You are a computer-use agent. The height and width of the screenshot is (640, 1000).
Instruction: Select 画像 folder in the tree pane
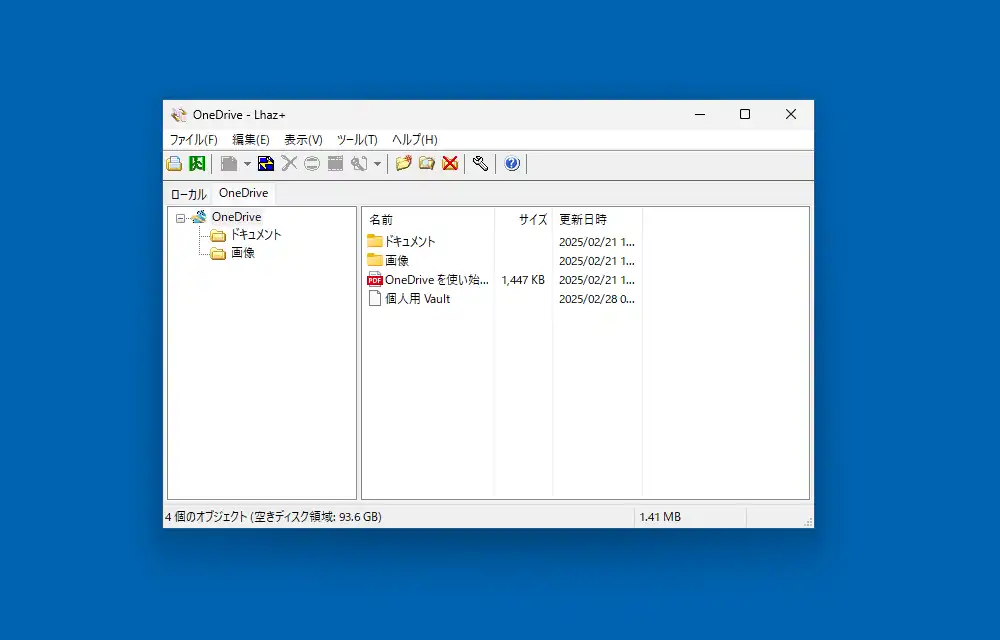point(243,253)
